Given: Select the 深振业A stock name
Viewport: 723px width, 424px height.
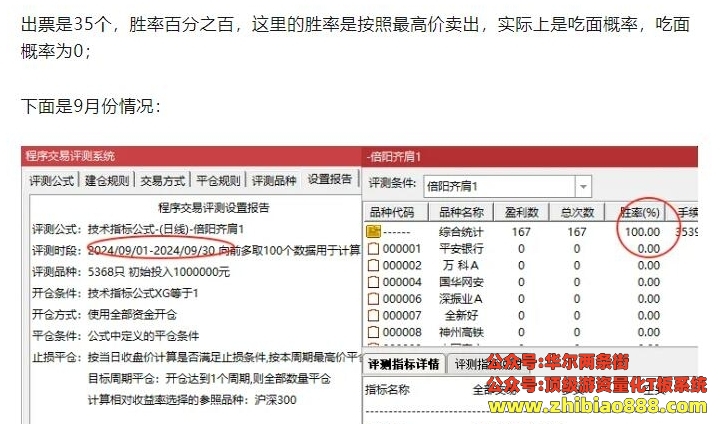Looking at the screenshot, I should (x=461, y=299).
